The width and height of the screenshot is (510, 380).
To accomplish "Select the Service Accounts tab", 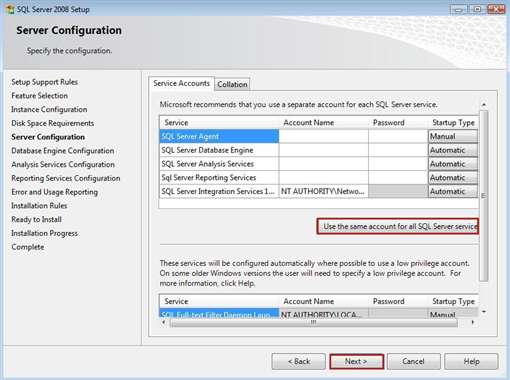I will pos(181,83).
